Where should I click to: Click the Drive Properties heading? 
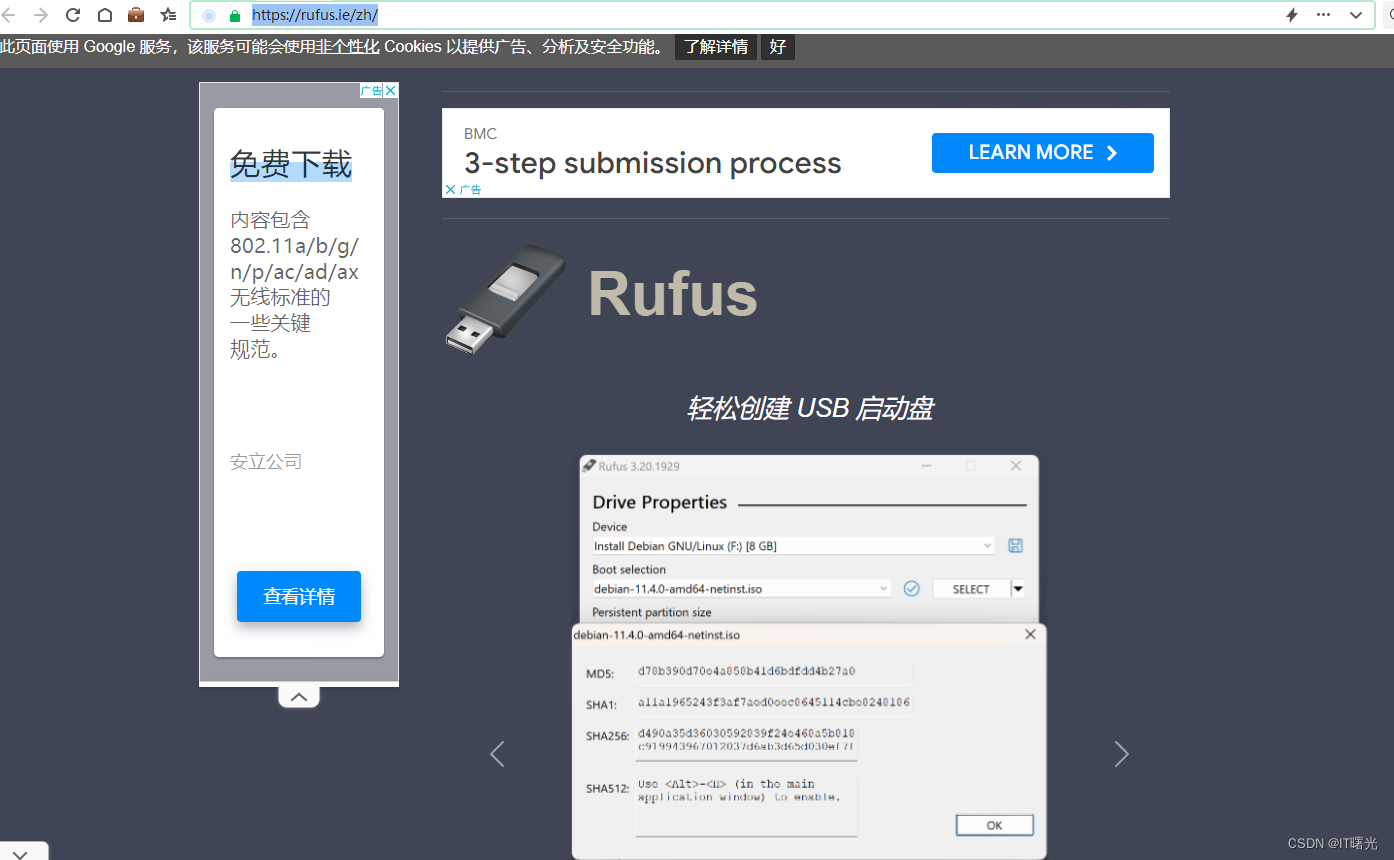point(660,502)
